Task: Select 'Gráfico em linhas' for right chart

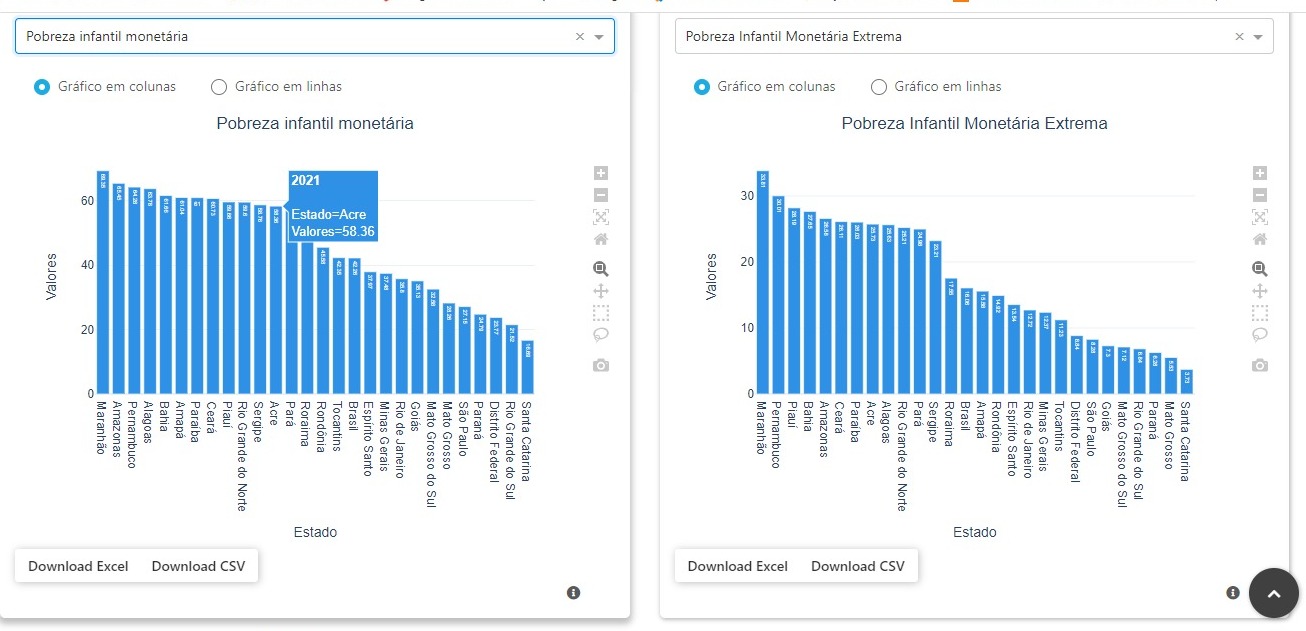Action: pyautogui.click(x=879, y=87)
